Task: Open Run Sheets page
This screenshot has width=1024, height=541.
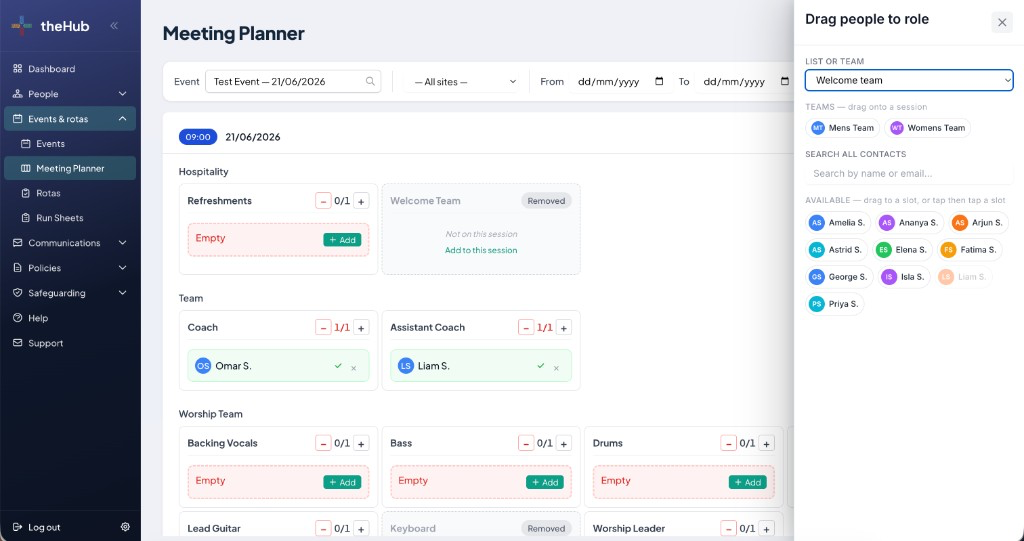Action: tap(70, 218)
